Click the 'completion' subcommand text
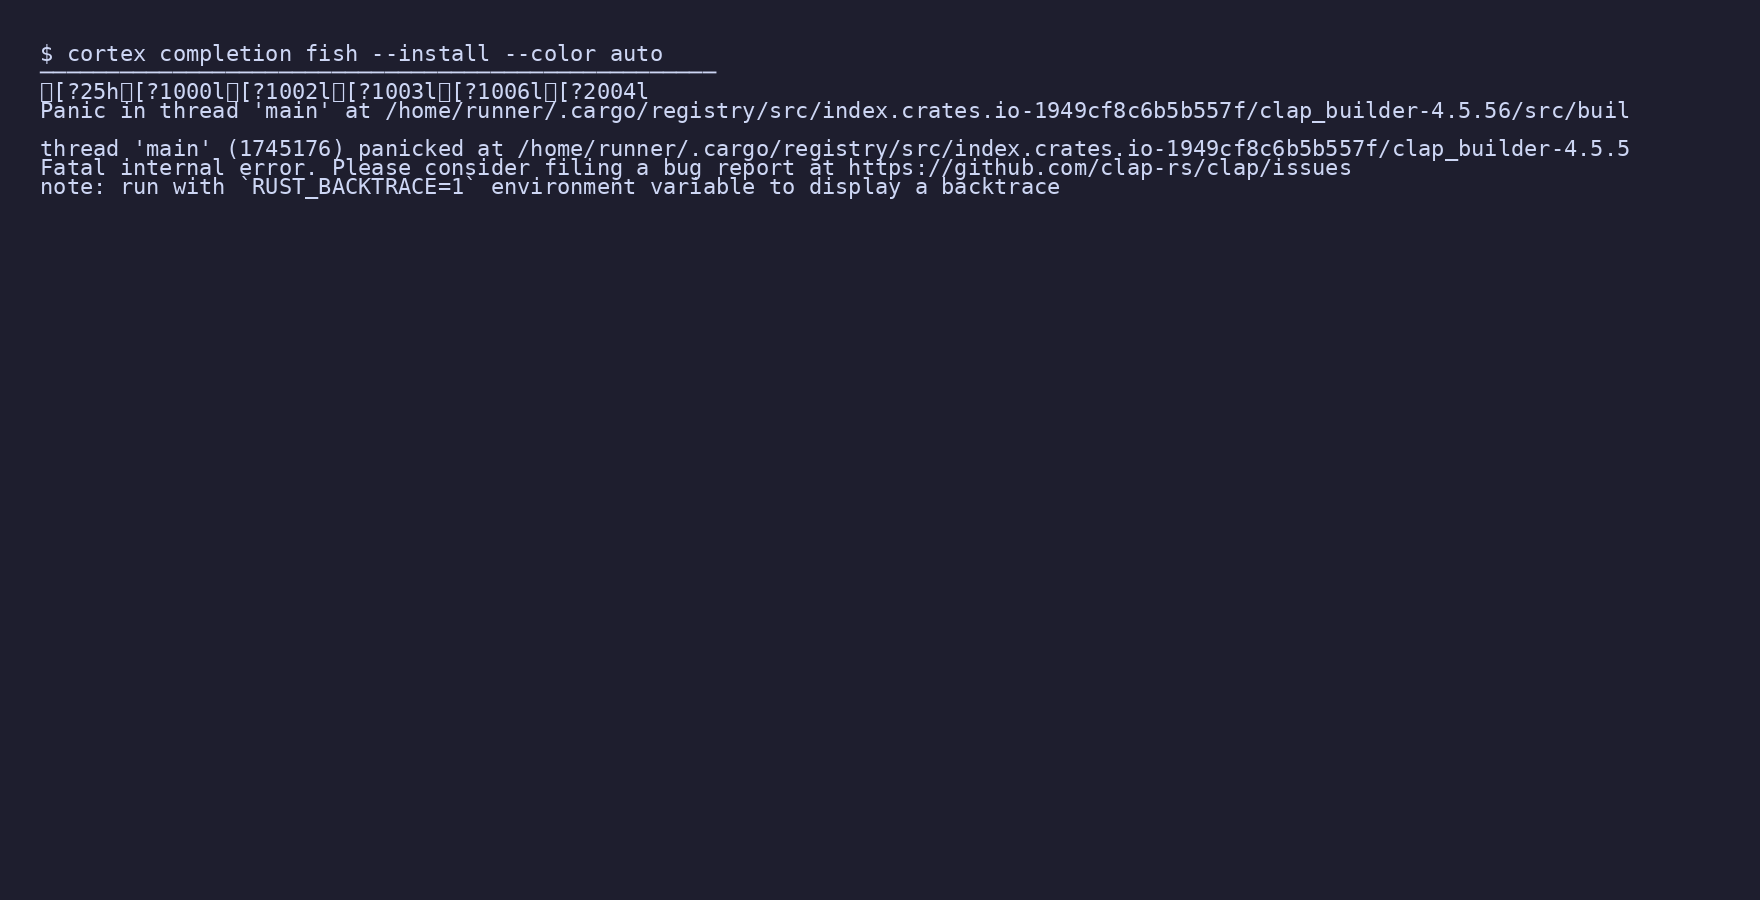 click(x=226, y=54)
